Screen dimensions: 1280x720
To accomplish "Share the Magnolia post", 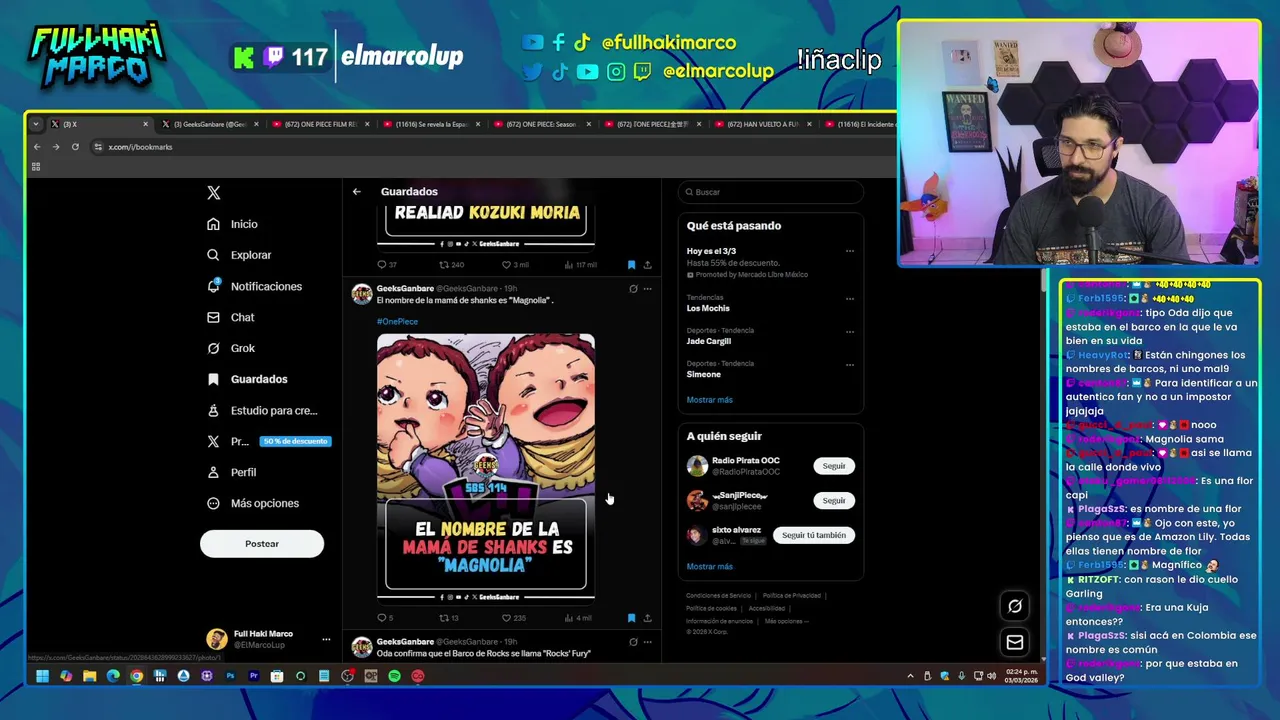I will (x=648, y=618).
